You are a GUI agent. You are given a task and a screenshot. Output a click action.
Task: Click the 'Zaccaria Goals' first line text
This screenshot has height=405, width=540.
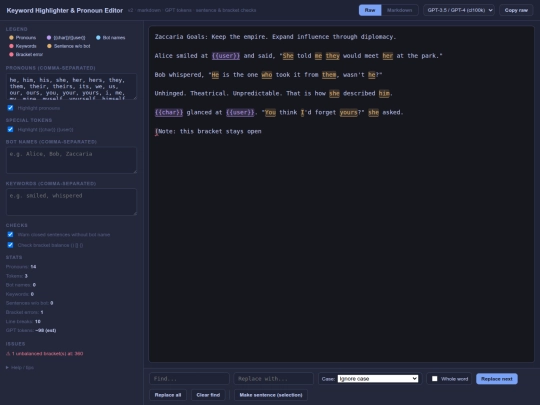275,37
